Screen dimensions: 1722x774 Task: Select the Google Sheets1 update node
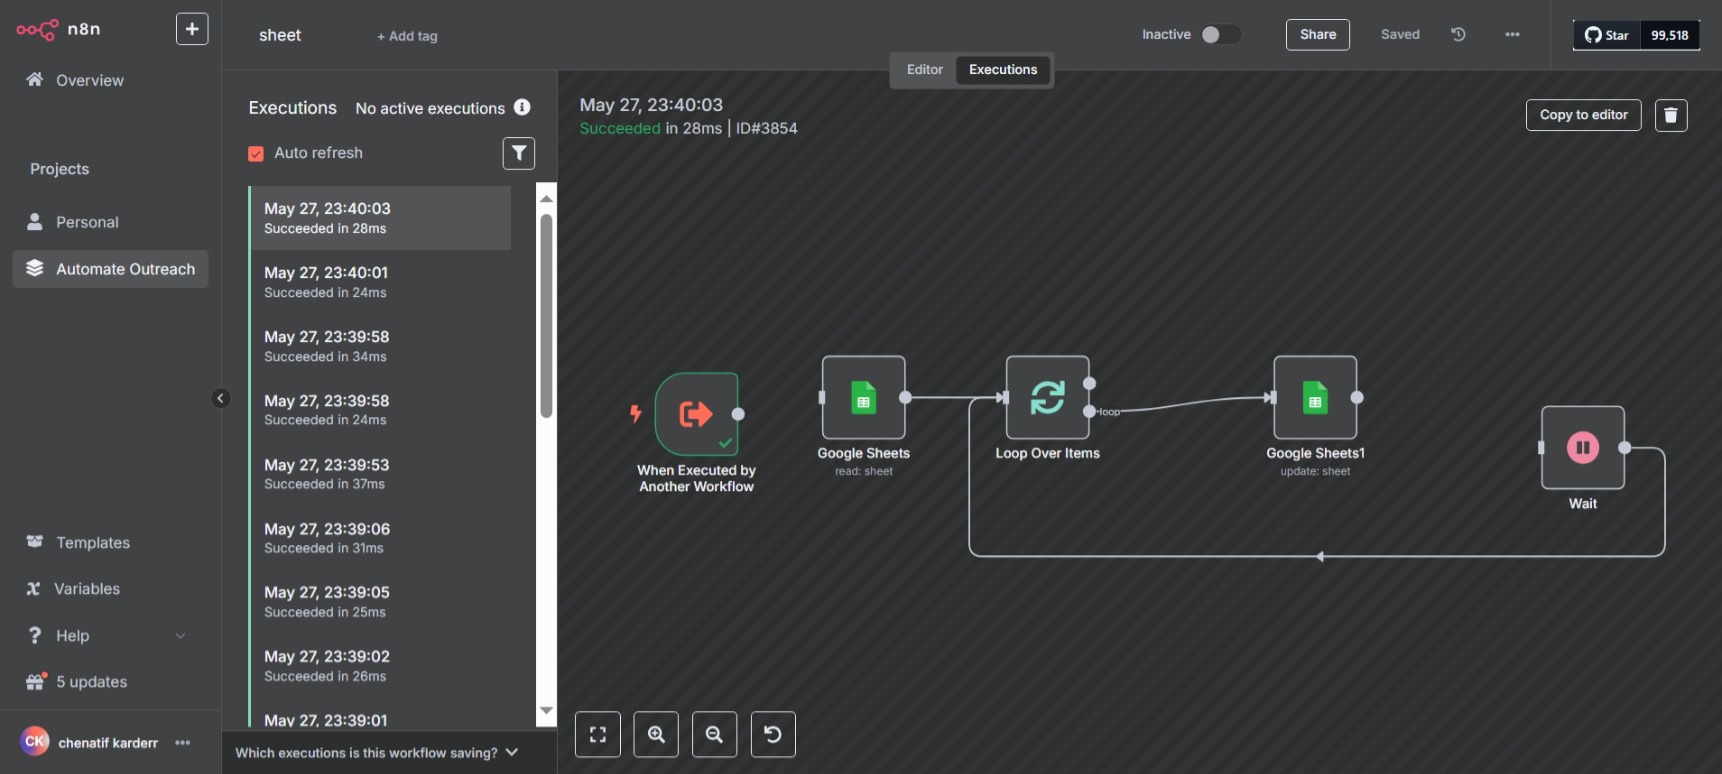tap(1315, 397)
